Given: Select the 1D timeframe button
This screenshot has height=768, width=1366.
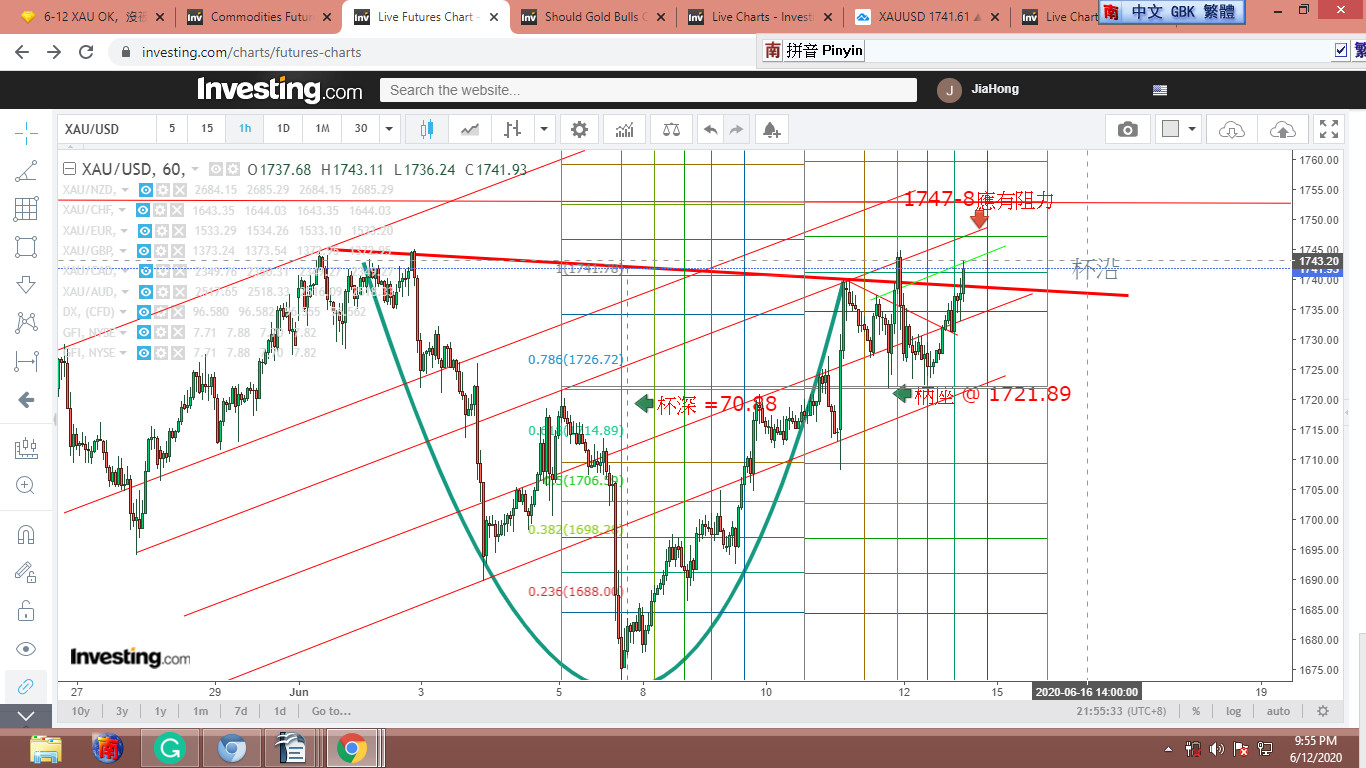Looking at the screenshot, I should point(283,129).
